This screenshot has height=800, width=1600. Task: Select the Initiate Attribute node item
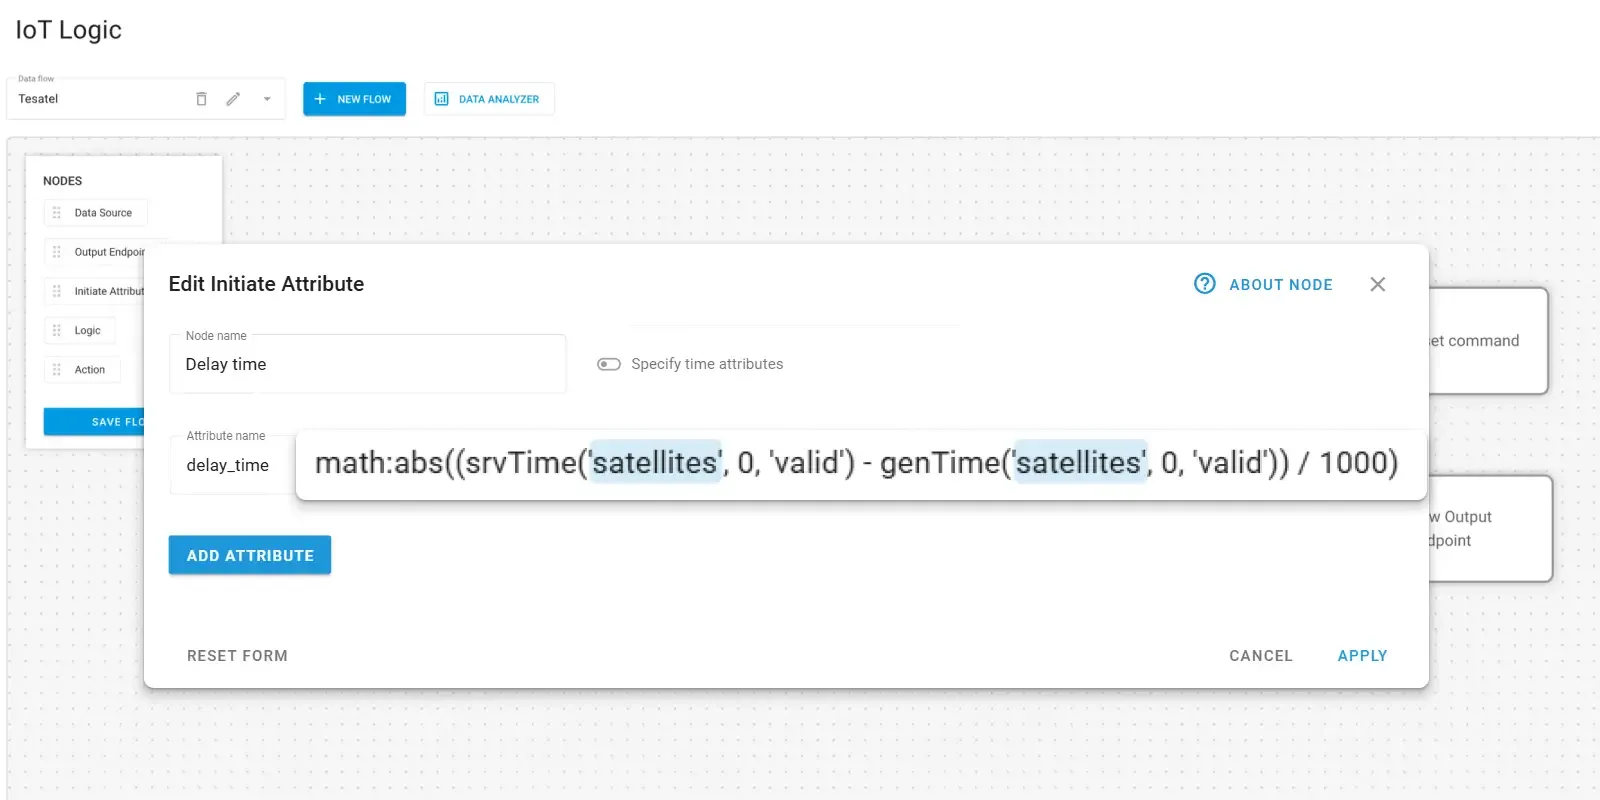(x=107, y=291)
